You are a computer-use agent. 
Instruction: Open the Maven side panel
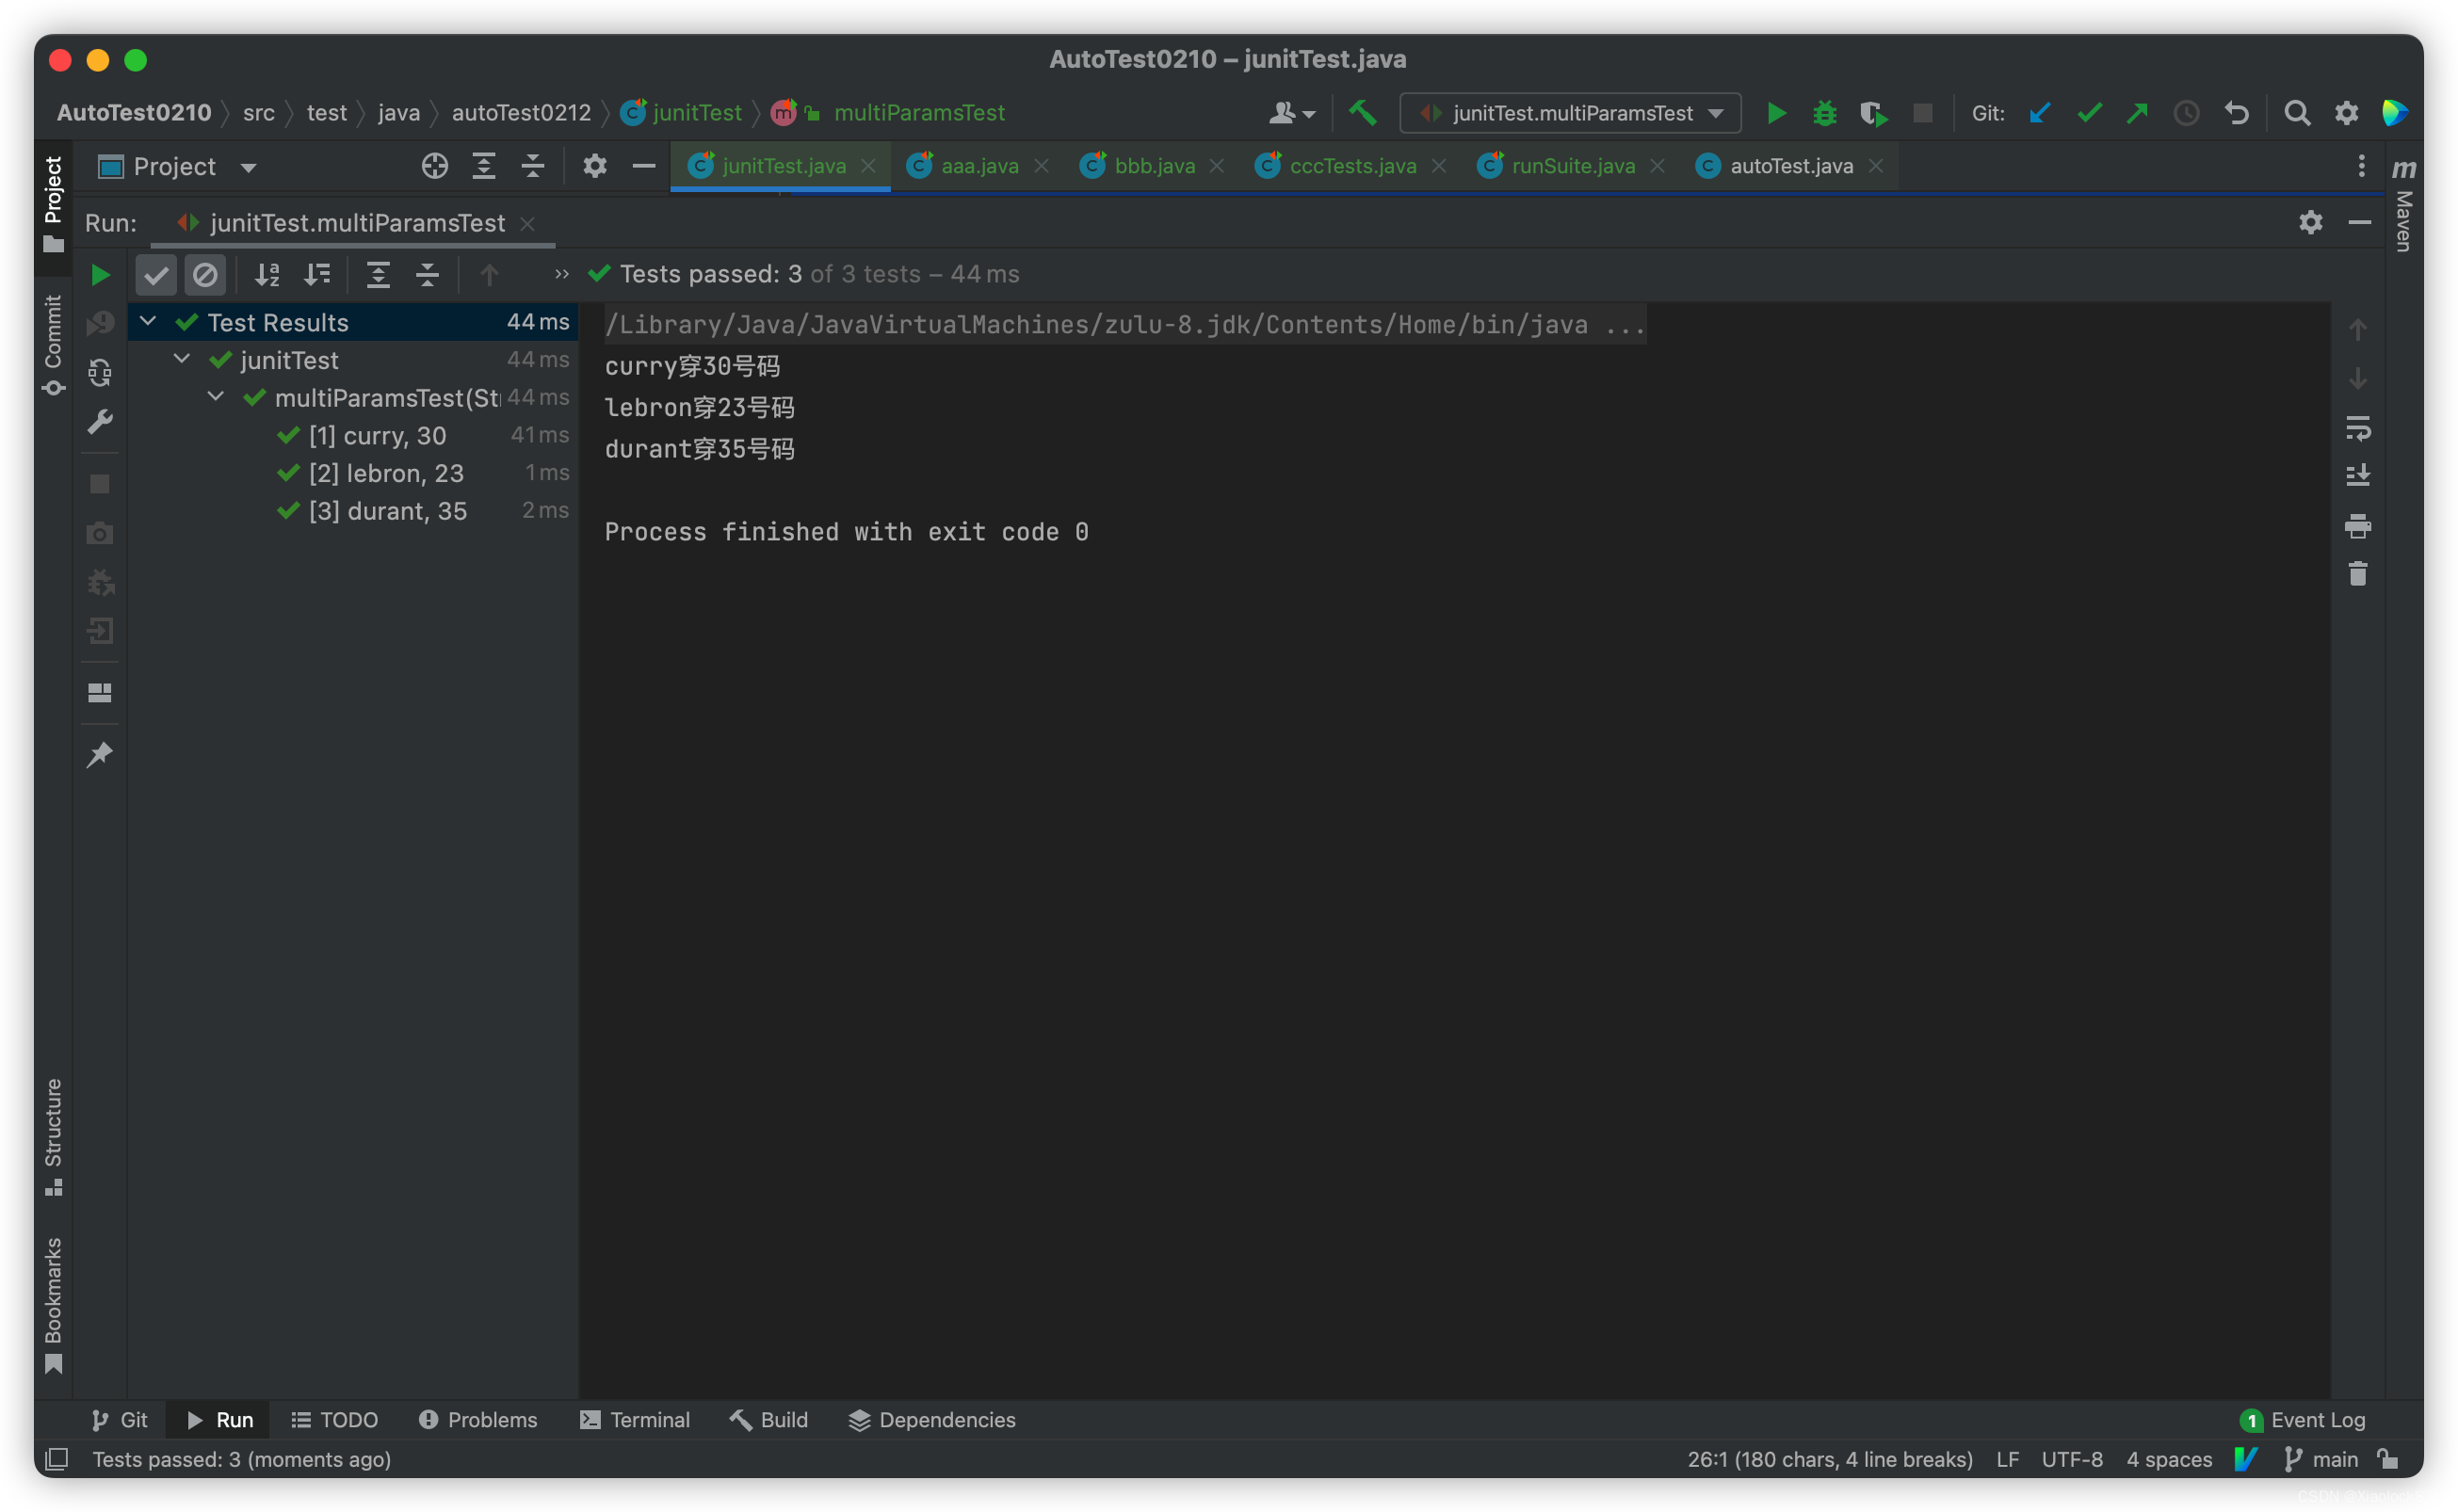[x=2403, y=205]
